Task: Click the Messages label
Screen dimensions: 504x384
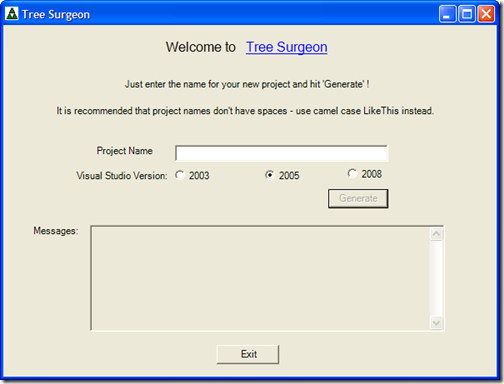Action: (x=56, y=231)
